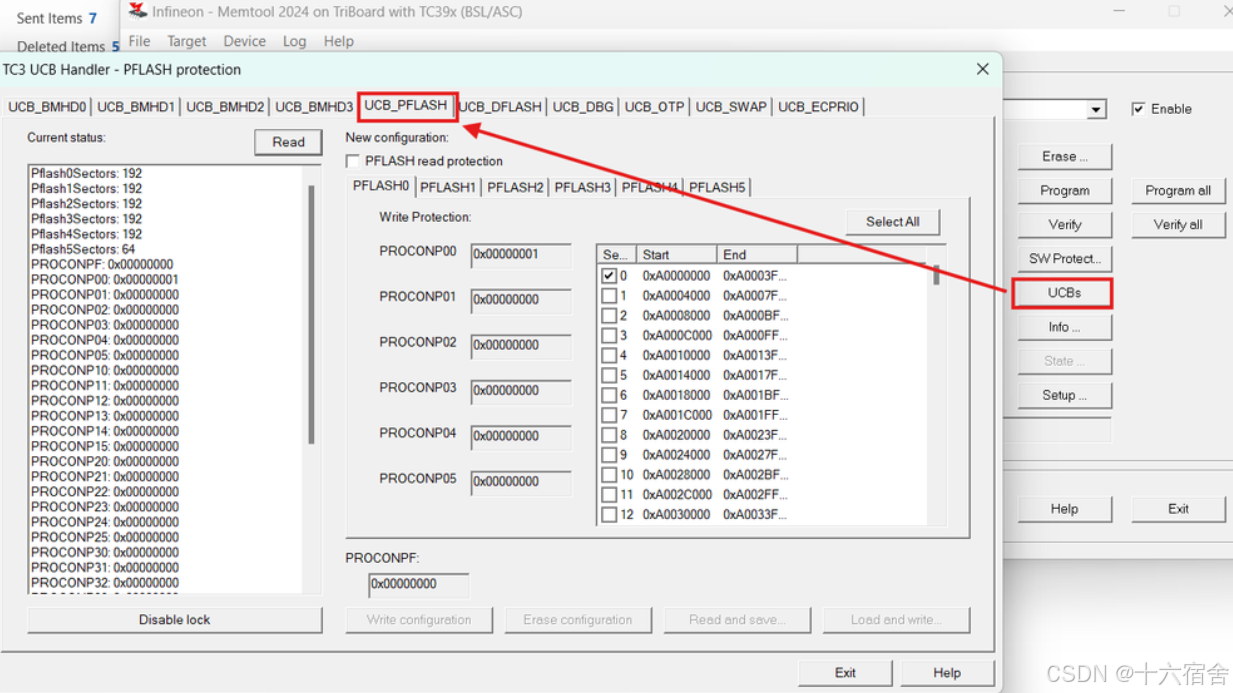The width and height of the screenshot is (1233, 693).
Task: Click the Select All button
Action: 892,222
